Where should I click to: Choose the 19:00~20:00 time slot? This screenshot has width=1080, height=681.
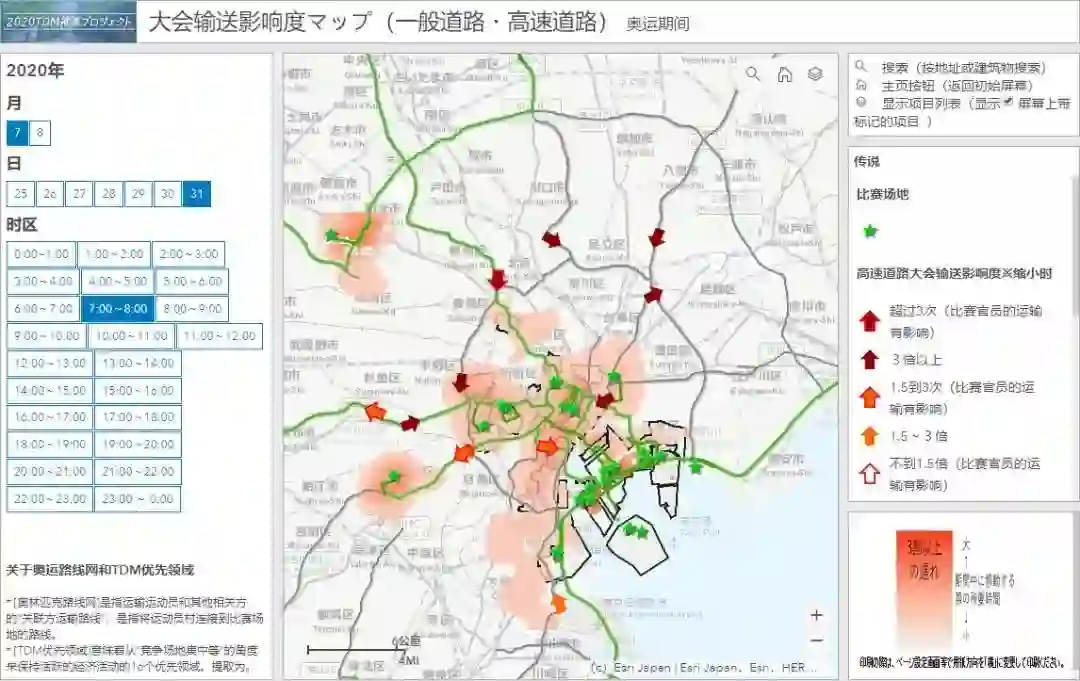(x=138, y=444)
